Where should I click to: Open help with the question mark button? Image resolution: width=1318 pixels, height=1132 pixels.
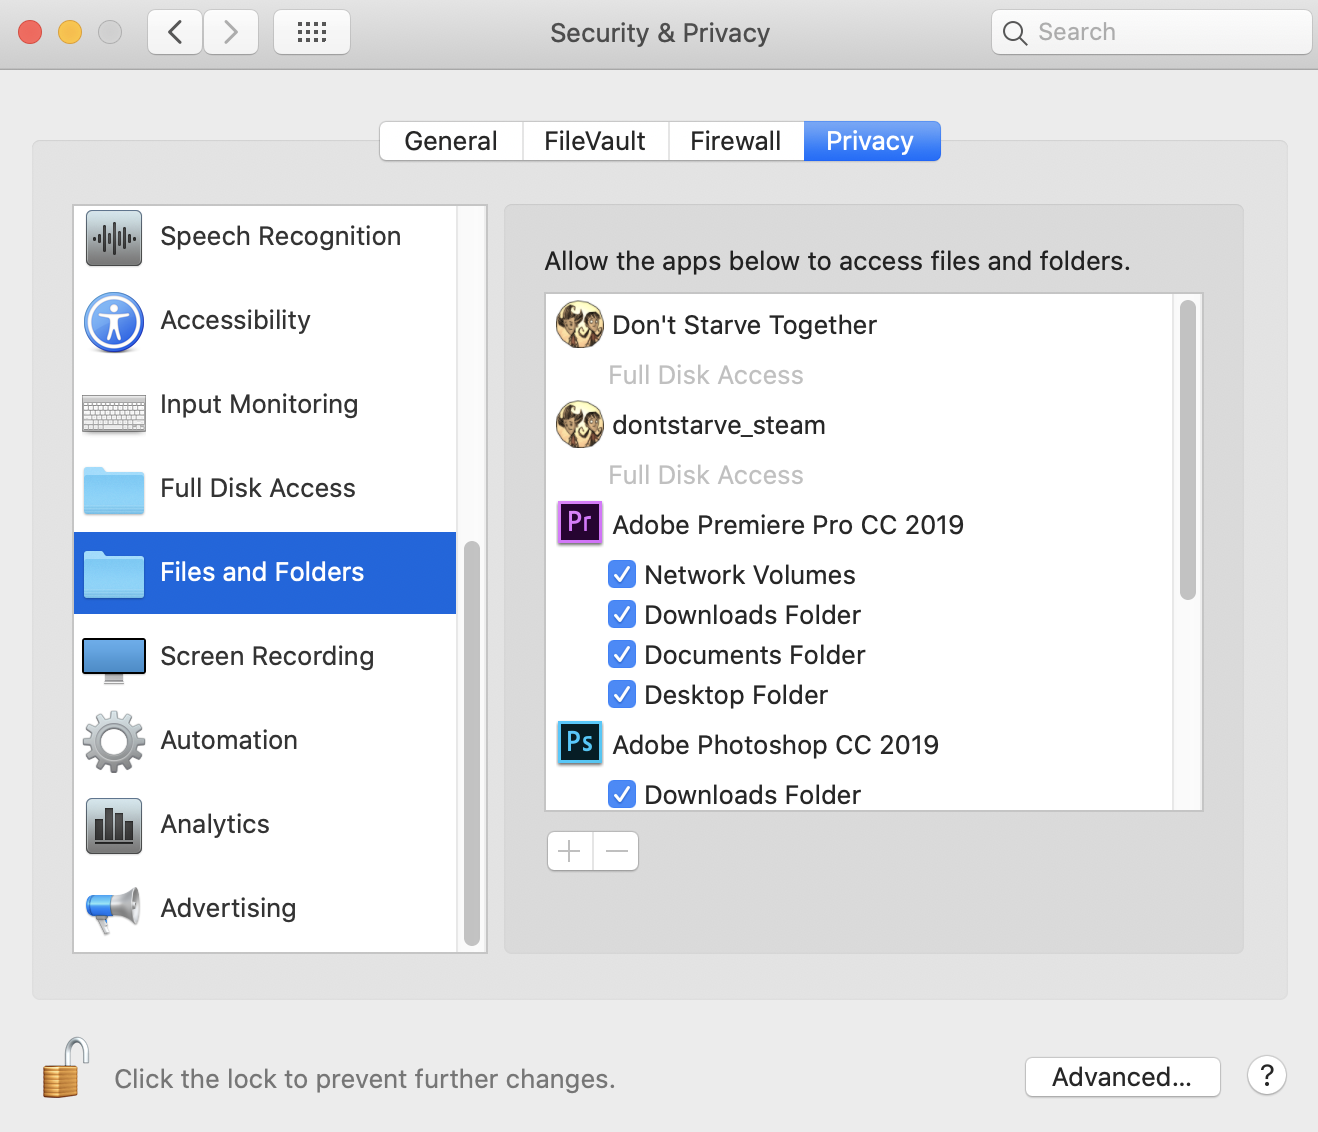[1266, 1076]
